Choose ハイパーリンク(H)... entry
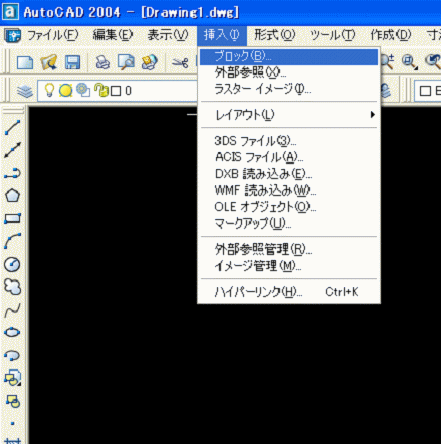The width and height of the screenshot is (441, 444). 289,292
